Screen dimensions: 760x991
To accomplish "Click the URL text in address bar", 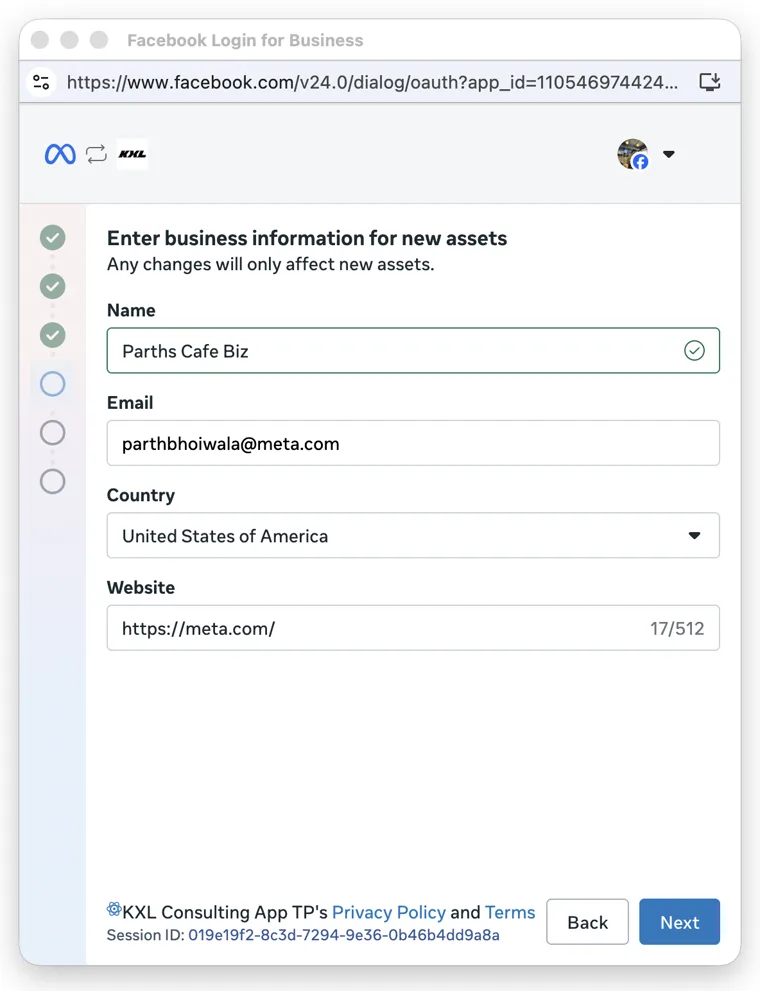I will (372, 82).
